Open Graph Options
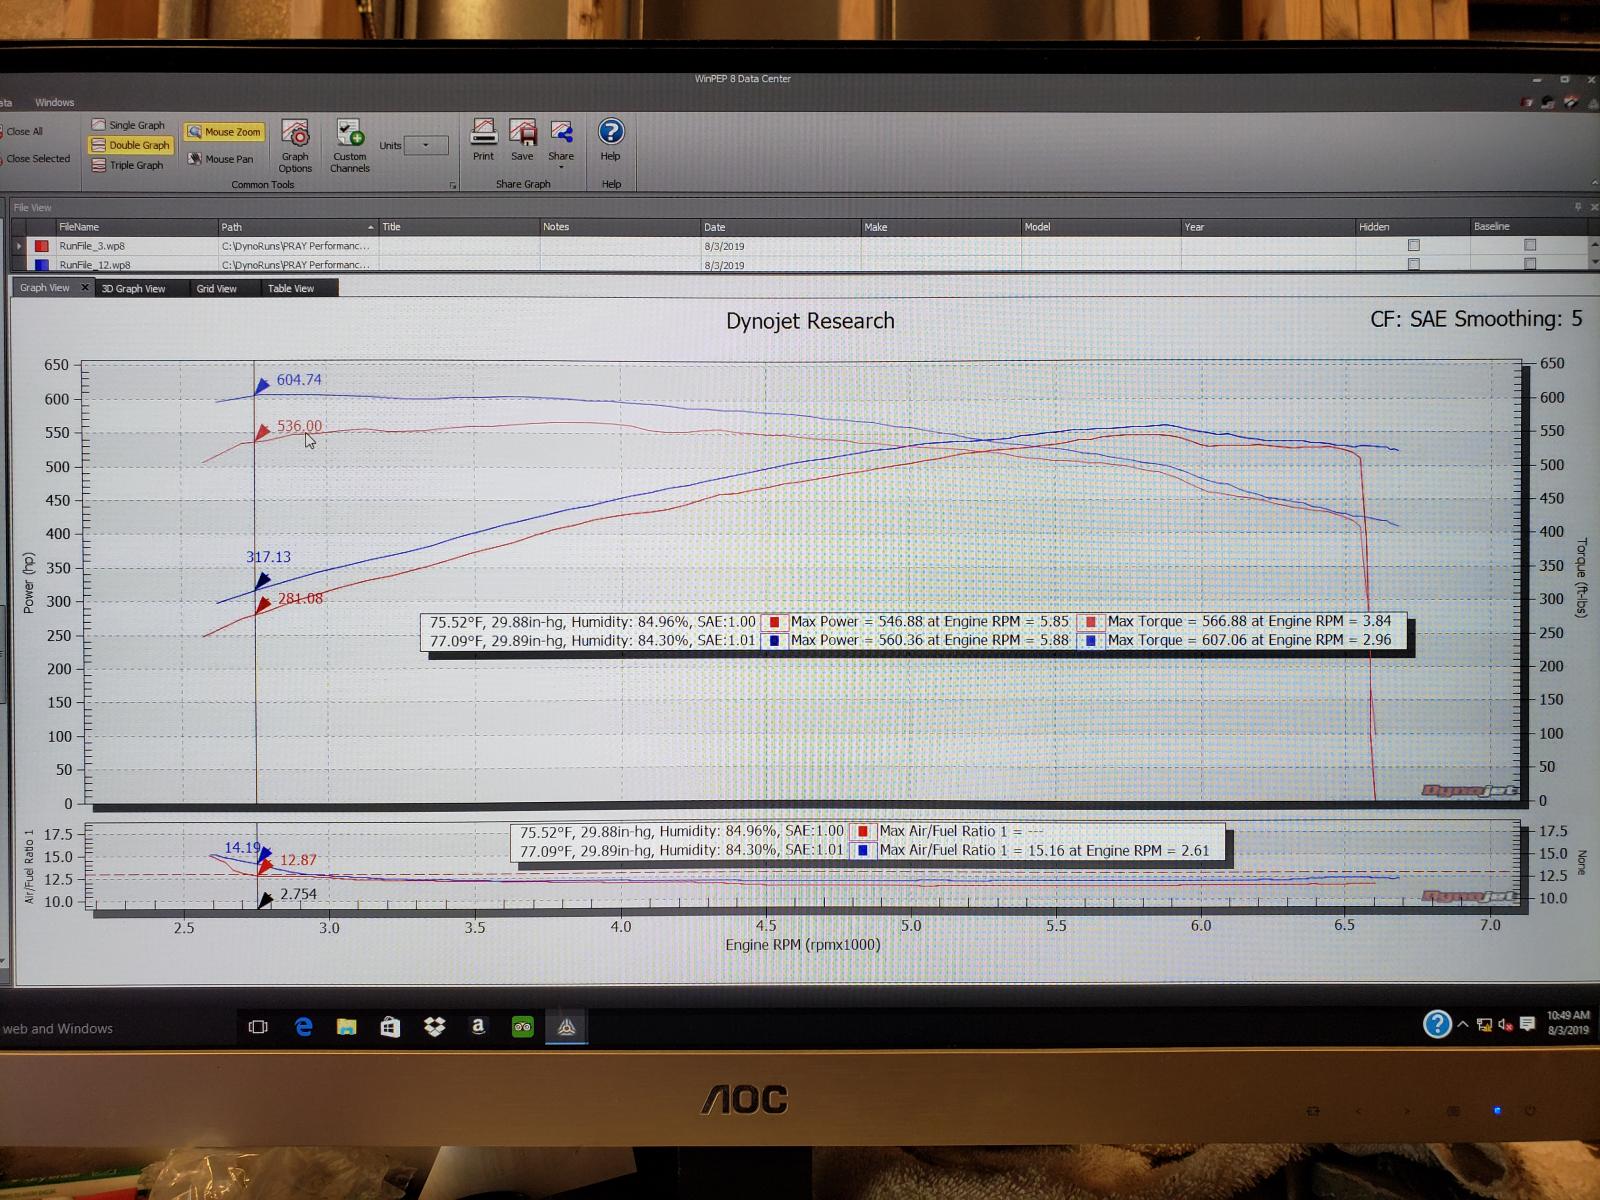The height and width of the screenshot is (1200, 1600). coord(295,146)
